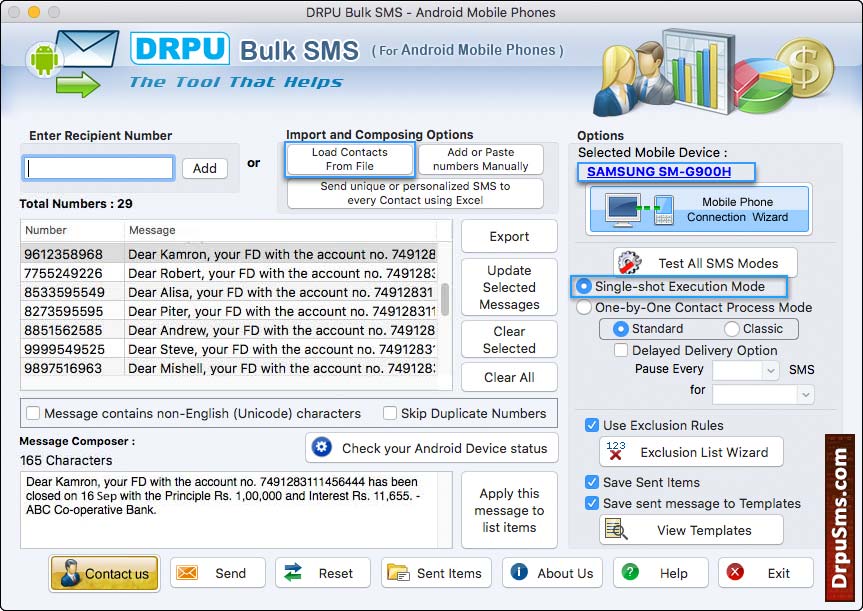
Task: Click the Test All SMS Modes gear icon
Action: point(630,263)
